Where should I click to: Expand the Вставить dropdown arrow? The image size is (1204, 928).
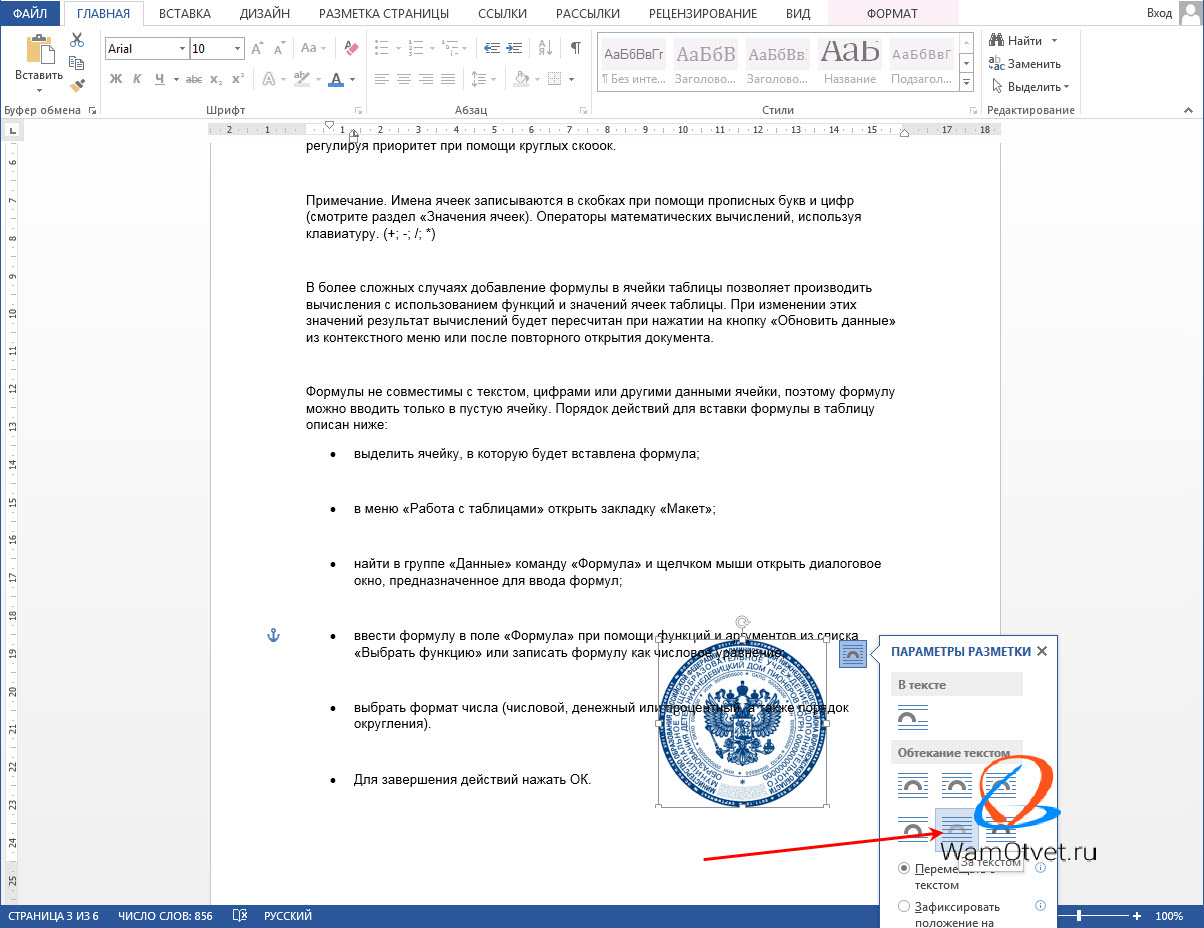pos(39,91)
